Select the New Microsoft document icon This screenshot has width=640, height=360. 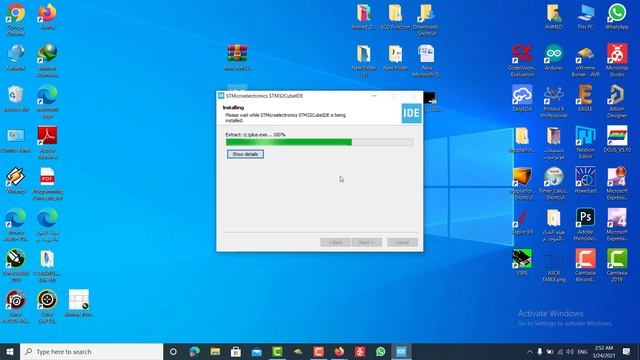[427, 60]
